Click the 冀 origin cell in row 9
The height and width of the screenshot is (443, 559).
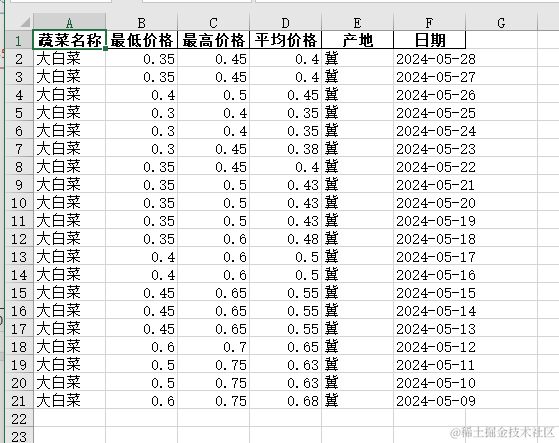(358, 184)
